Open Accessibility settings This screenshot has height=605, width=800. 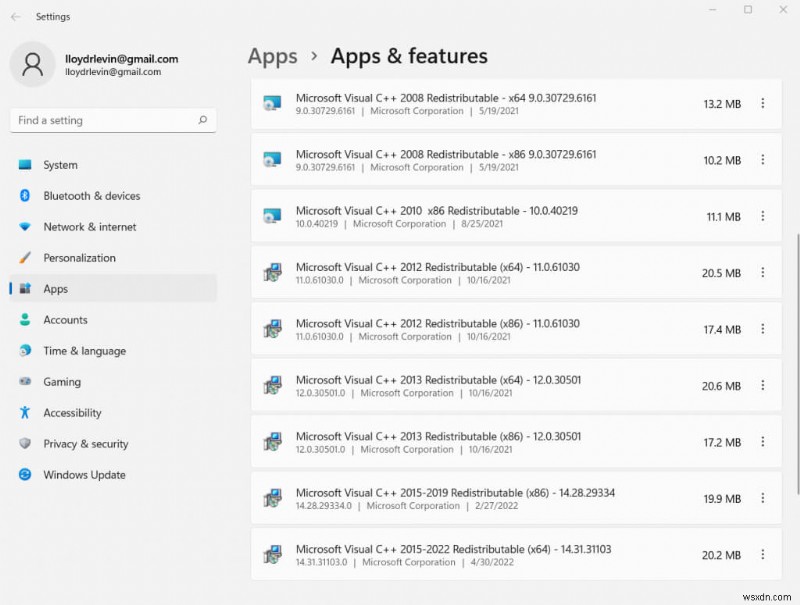[113, 413]
